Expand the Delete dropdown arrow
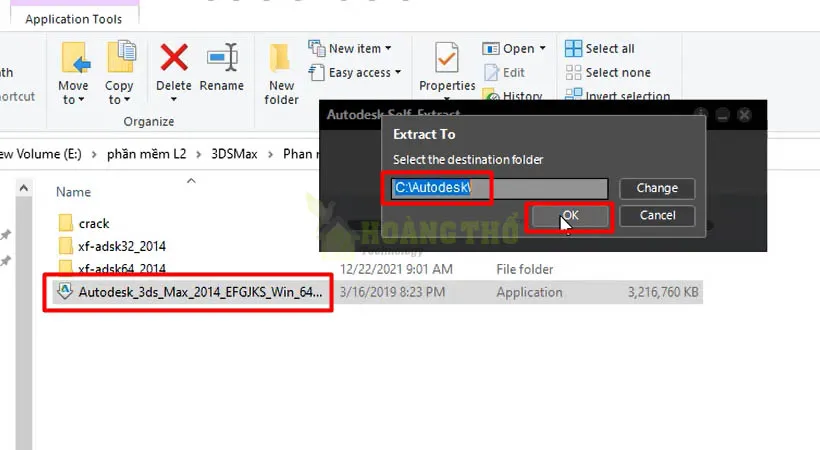Image resolution: width=820 pixels, height=450 pixels. click(174, 99)
